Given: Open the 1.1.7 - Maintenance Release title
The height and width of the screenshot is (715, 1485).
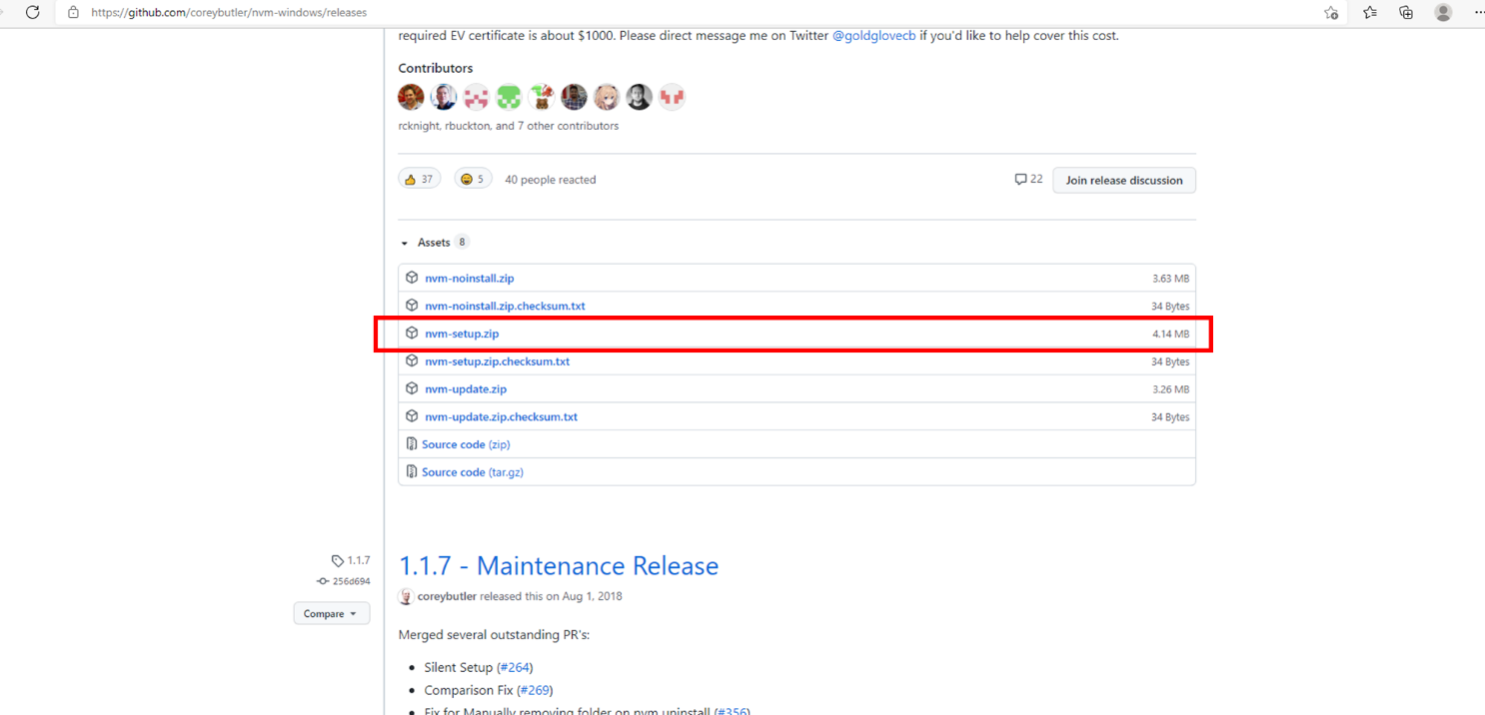Looking at the screenshot, I should coord(559,566).
